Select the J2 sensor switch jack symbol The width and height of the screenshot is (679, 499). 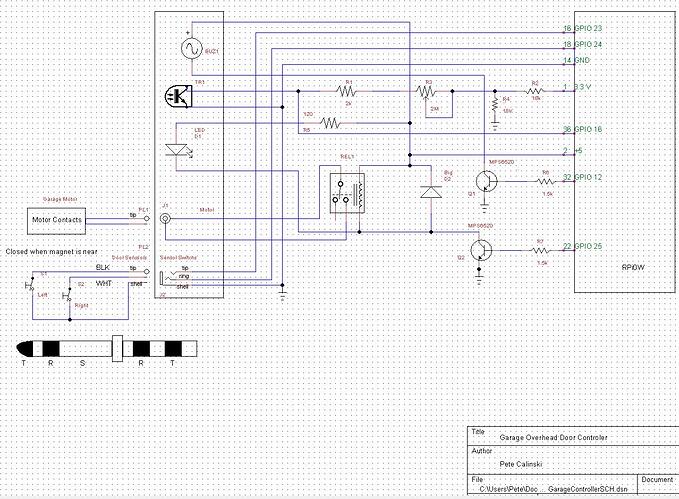pos(169,277)
